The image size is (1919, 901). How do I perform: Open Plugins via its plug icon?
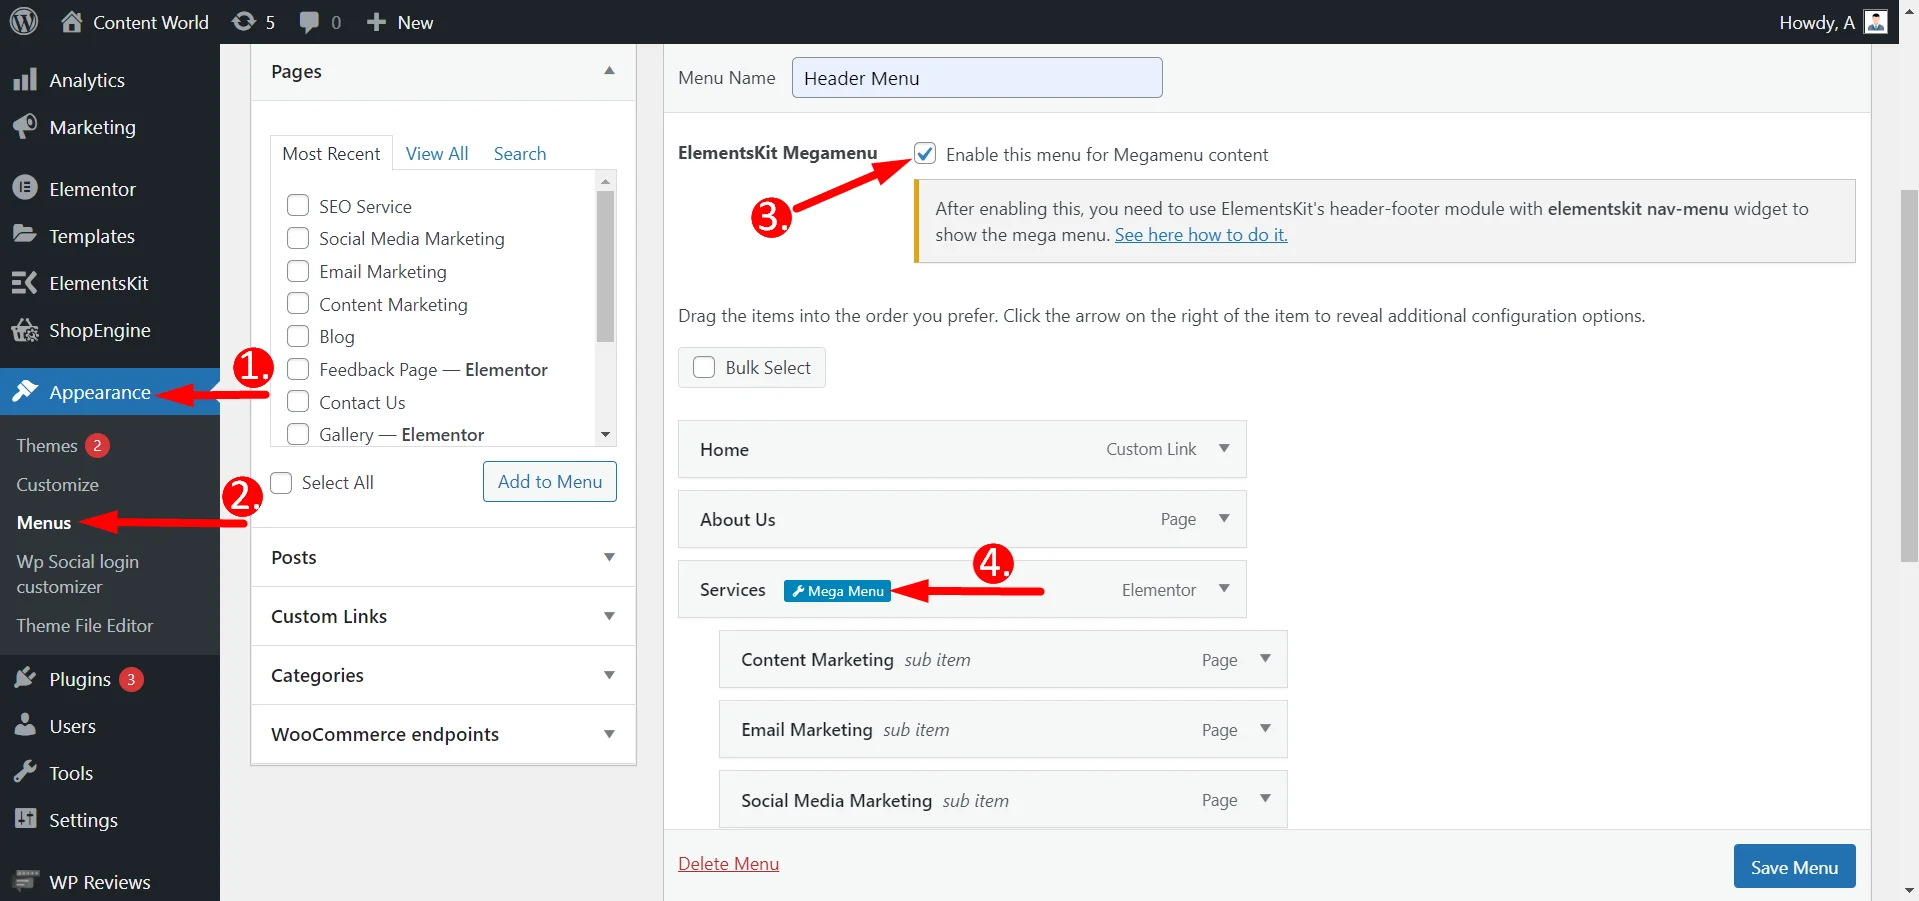point(25,679)
